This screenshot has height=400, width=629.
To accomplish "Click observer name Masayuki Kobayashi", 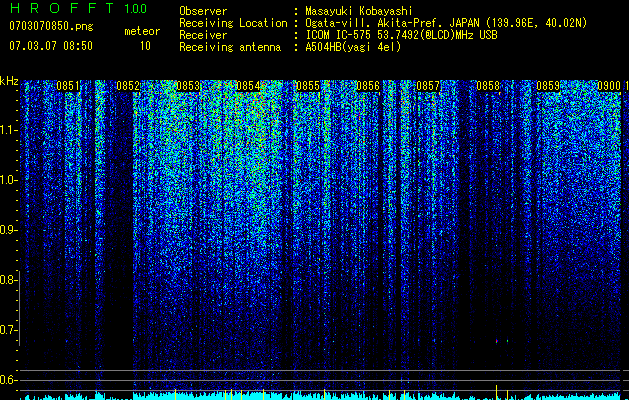I will (x=359, y=11).
